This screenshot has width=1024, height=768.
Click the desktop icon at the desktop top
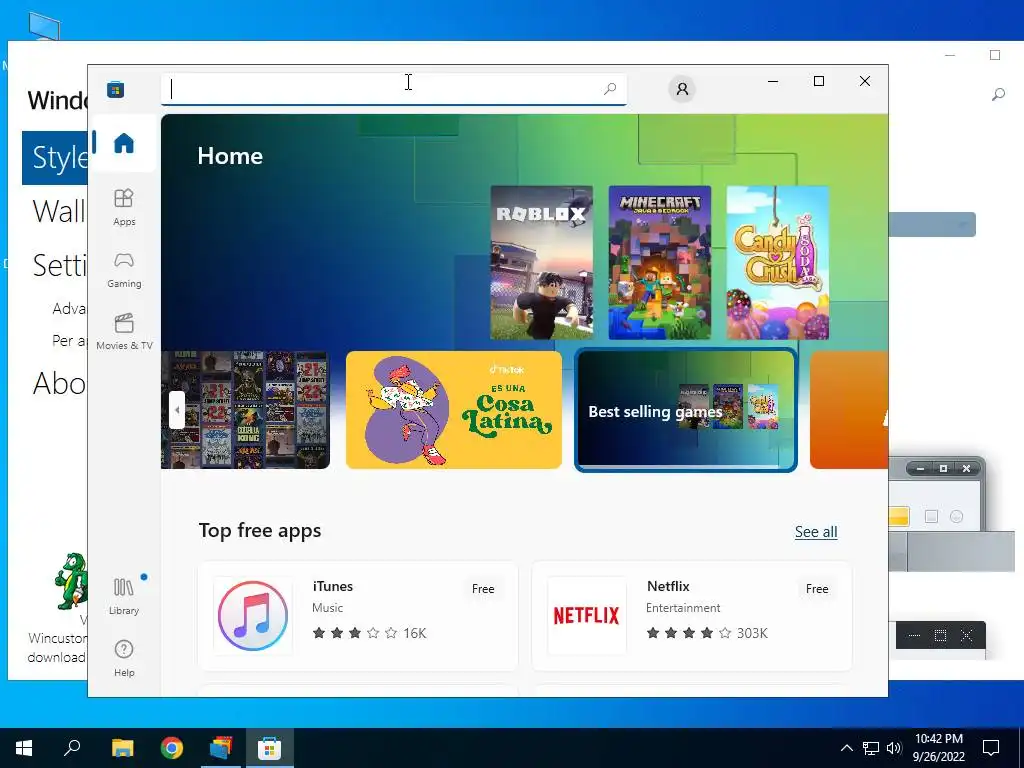(44, 26)
